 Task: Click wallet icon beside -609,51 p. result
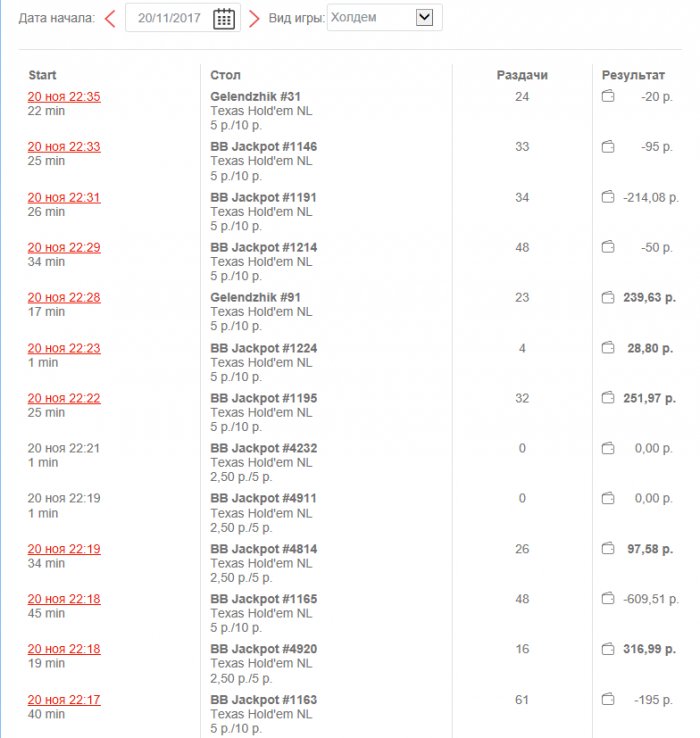(x=607, y=599)
